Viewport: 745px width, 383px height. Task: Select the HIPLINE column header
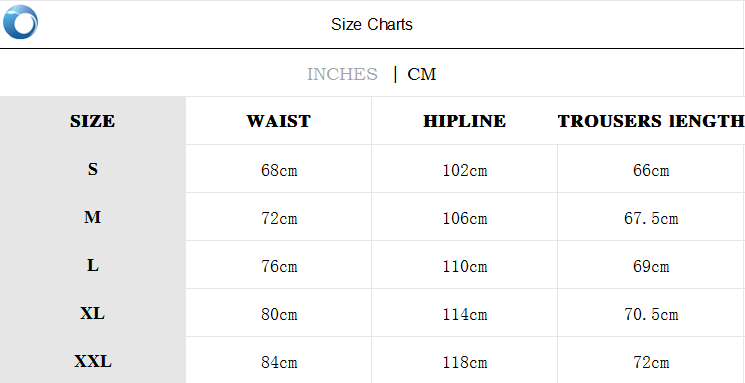point(464,121)
